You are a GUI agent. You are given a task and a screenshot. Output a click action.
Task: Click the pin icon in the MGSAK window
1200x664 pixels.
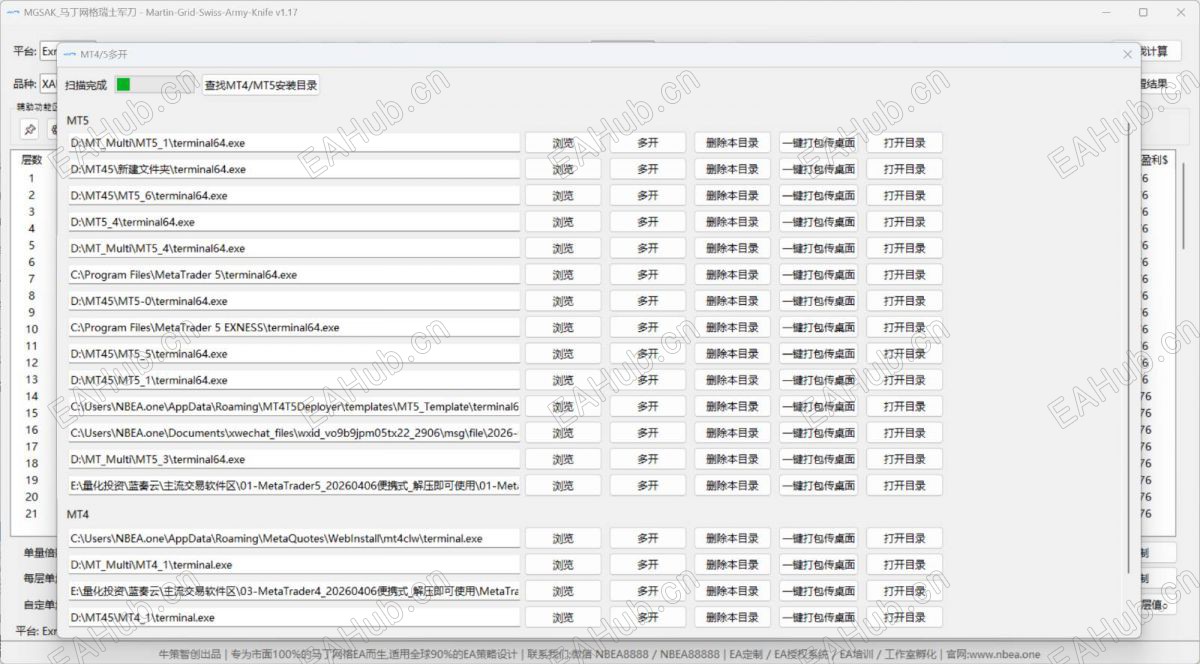click(30, 130)
